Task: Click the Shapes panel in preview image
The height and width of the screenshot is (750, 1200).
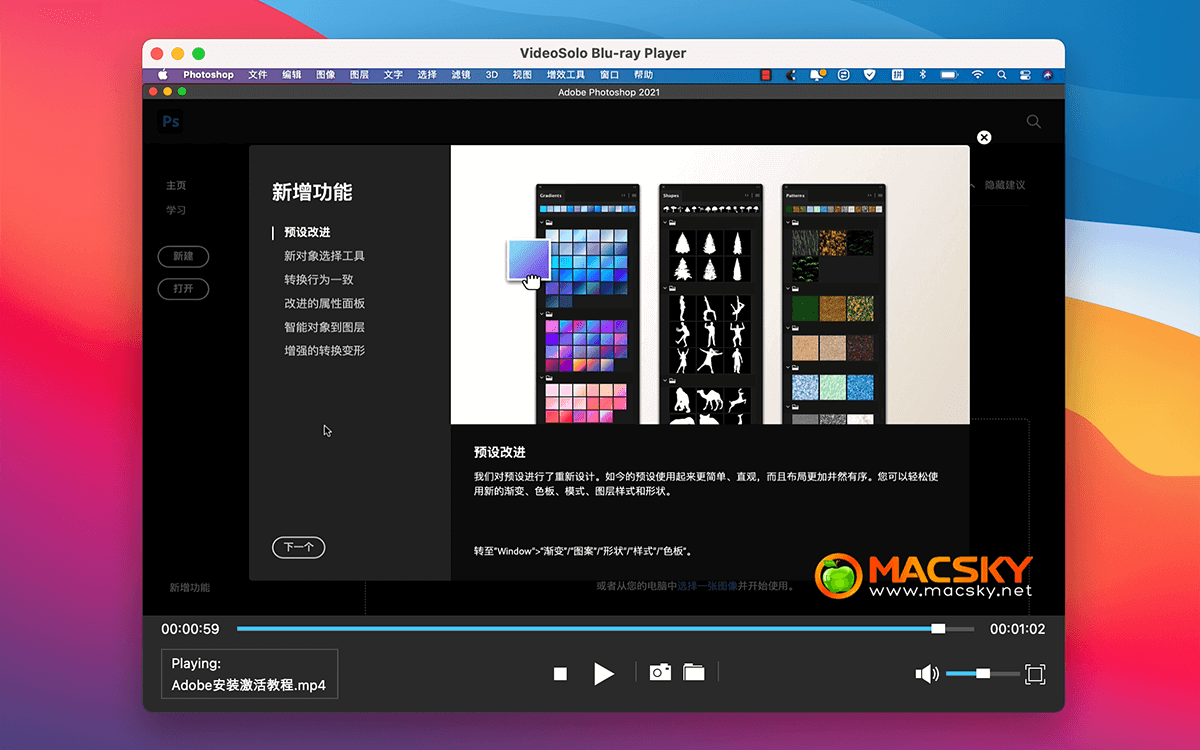Action: click(x=711, y=304)
